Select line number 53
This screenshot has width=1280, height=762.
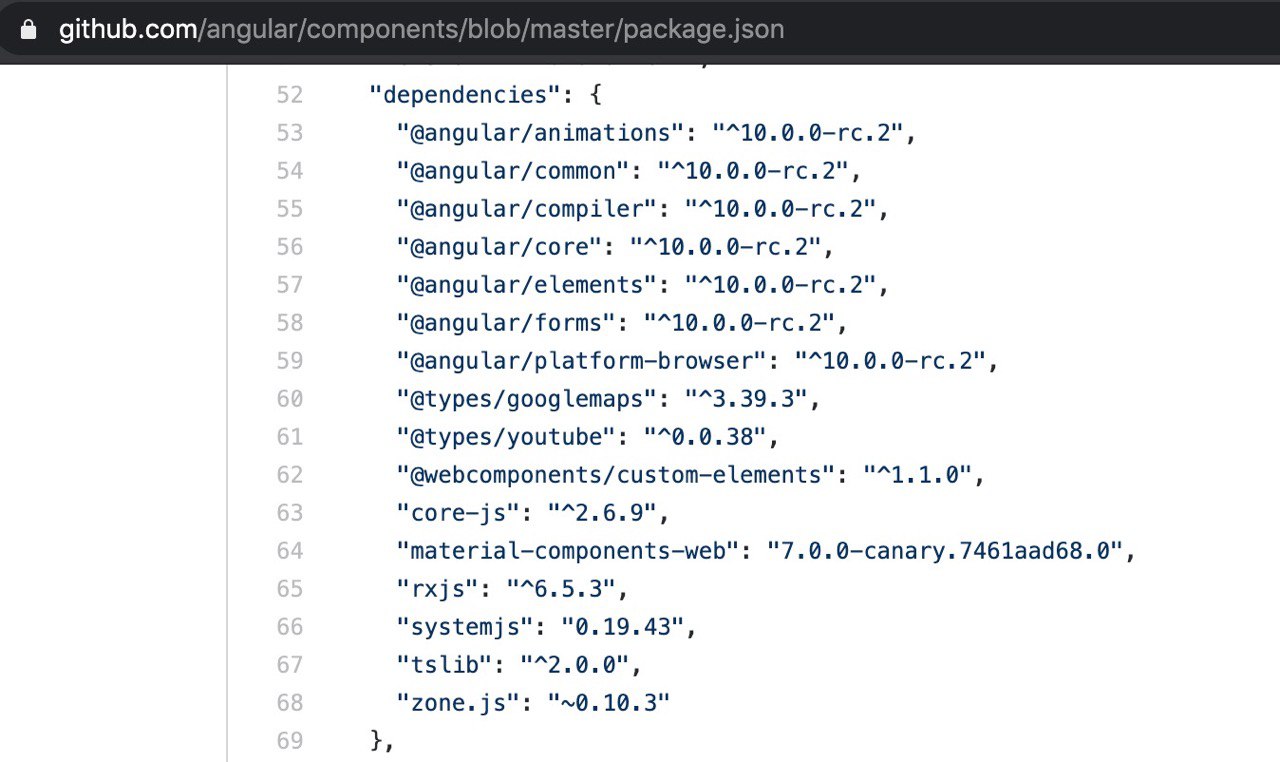pyautogui.click(x=290, y=133)
